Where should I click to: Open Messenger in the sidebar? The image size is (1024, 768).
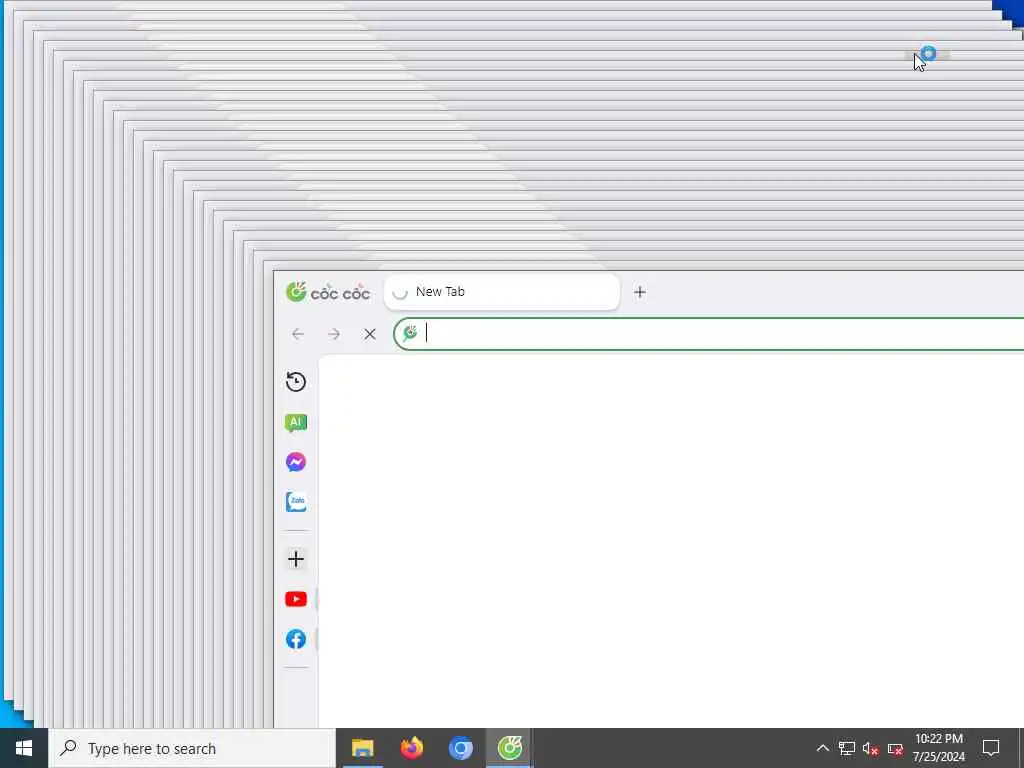[296, 462]
